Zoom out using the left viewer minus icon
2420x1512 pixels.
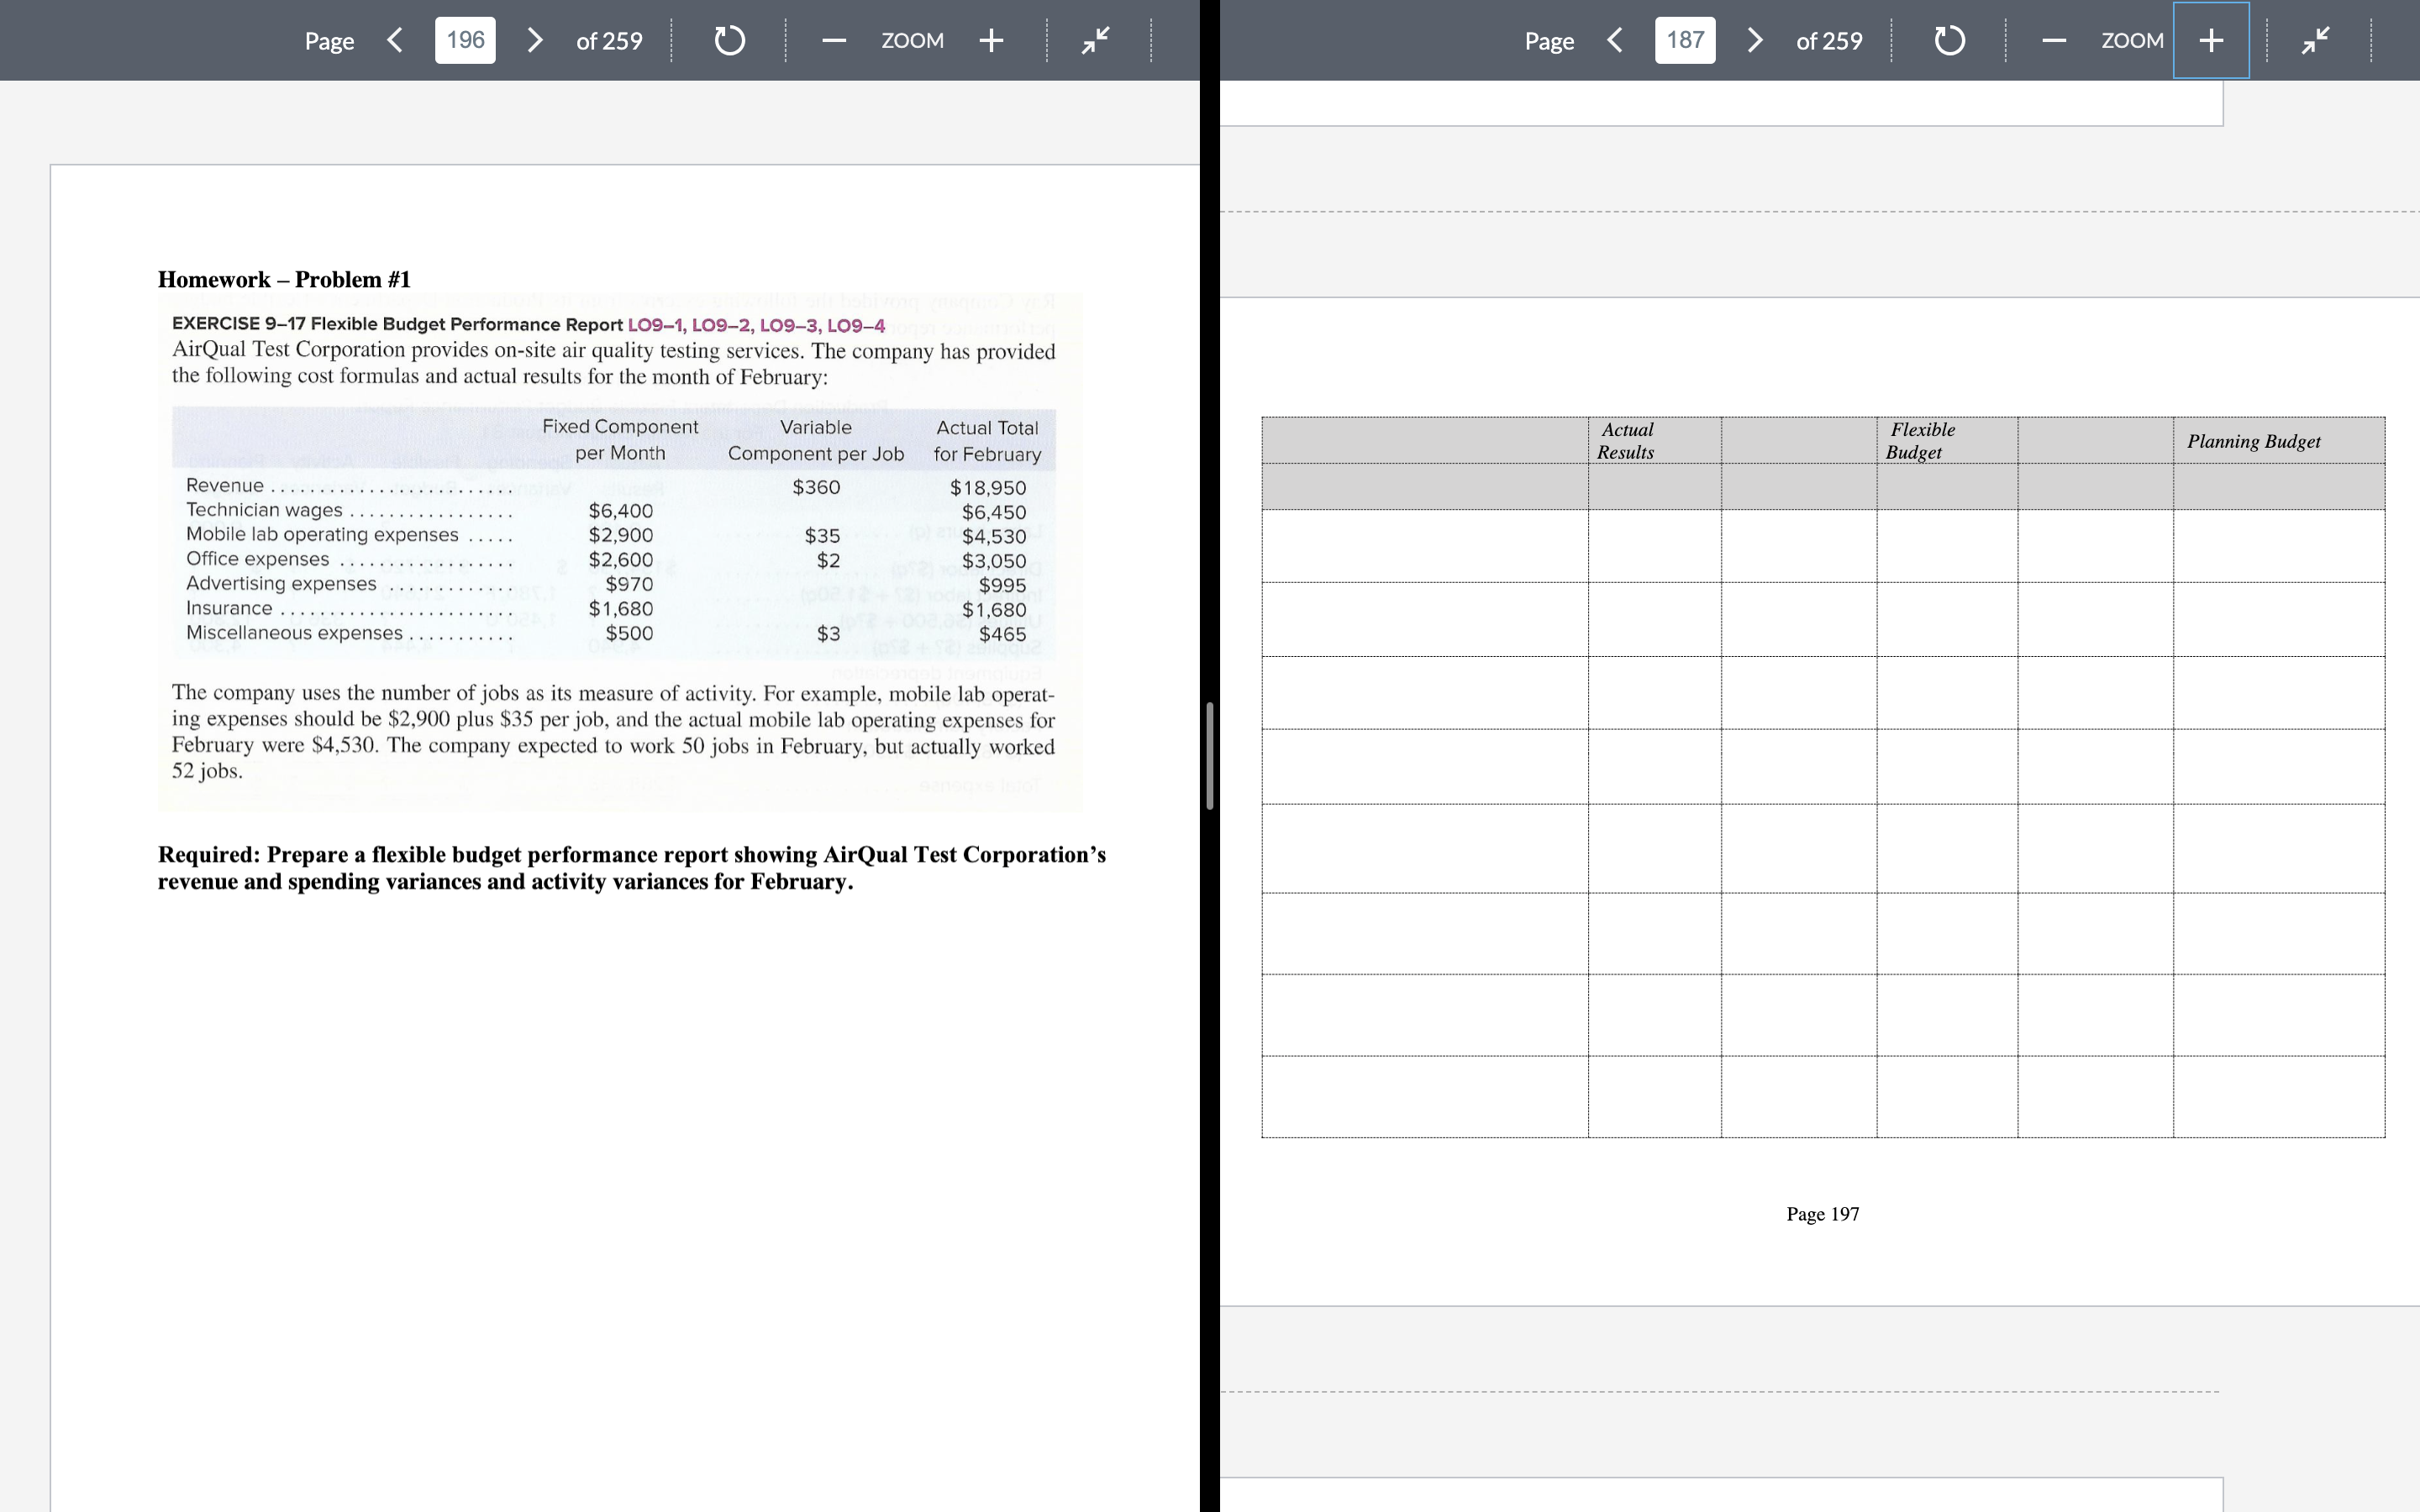pos(833,40)
